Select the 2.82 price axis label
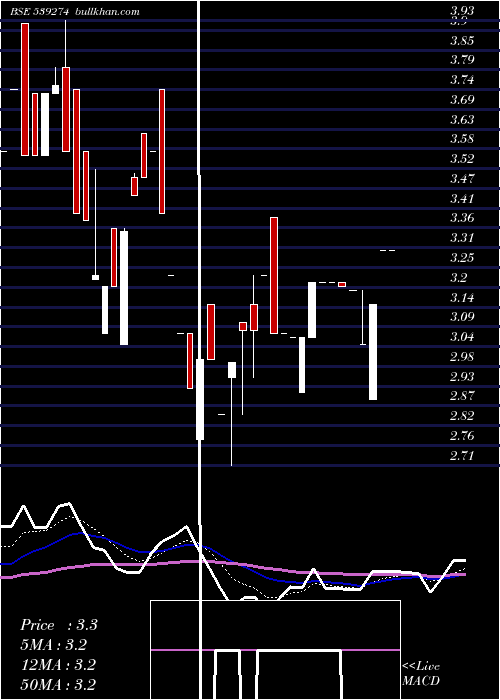This screenshot has width=500, height=700. (x=462, y=416)
